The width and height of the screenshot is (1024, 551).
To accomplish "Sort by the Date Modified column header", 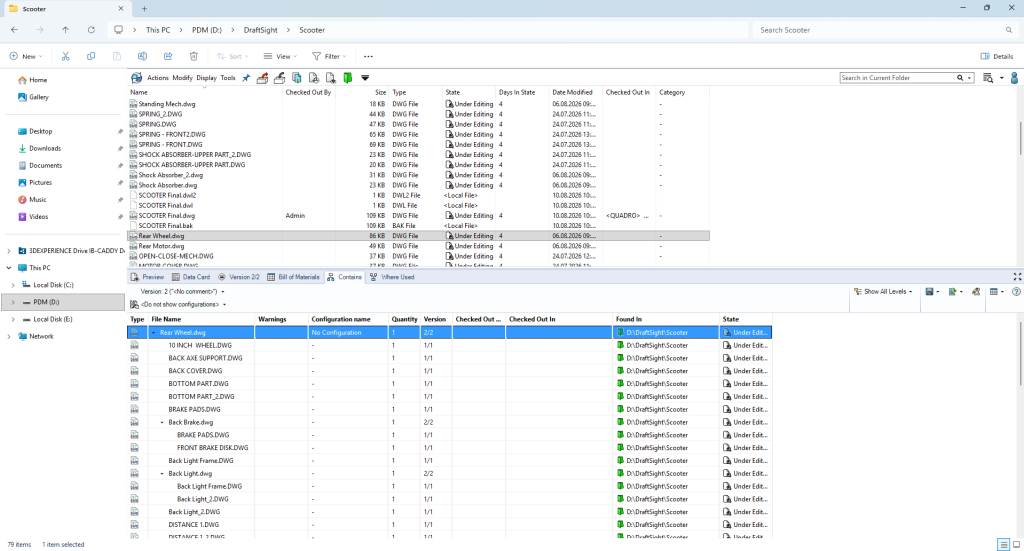I will tap(575, 93).
